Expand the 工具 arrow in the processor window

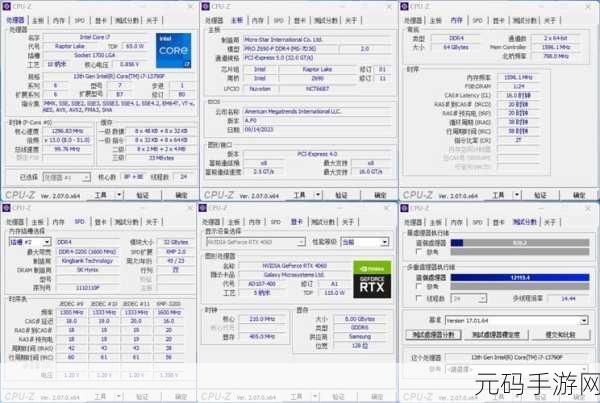click(x=119, y=195)
